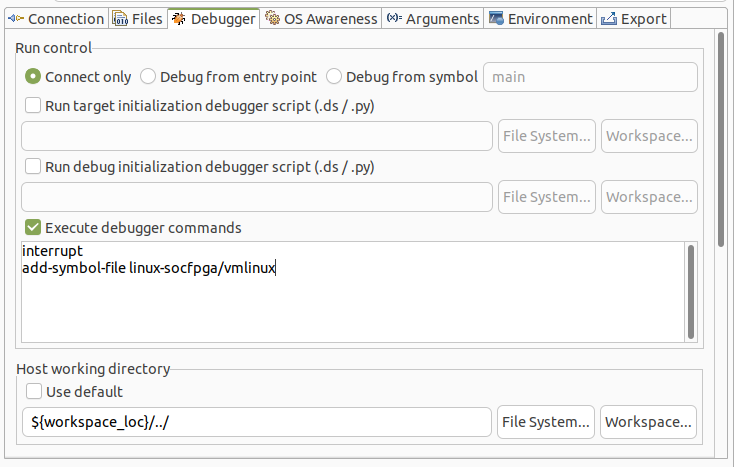Select the Connect only radio button

tap(33, 76)
